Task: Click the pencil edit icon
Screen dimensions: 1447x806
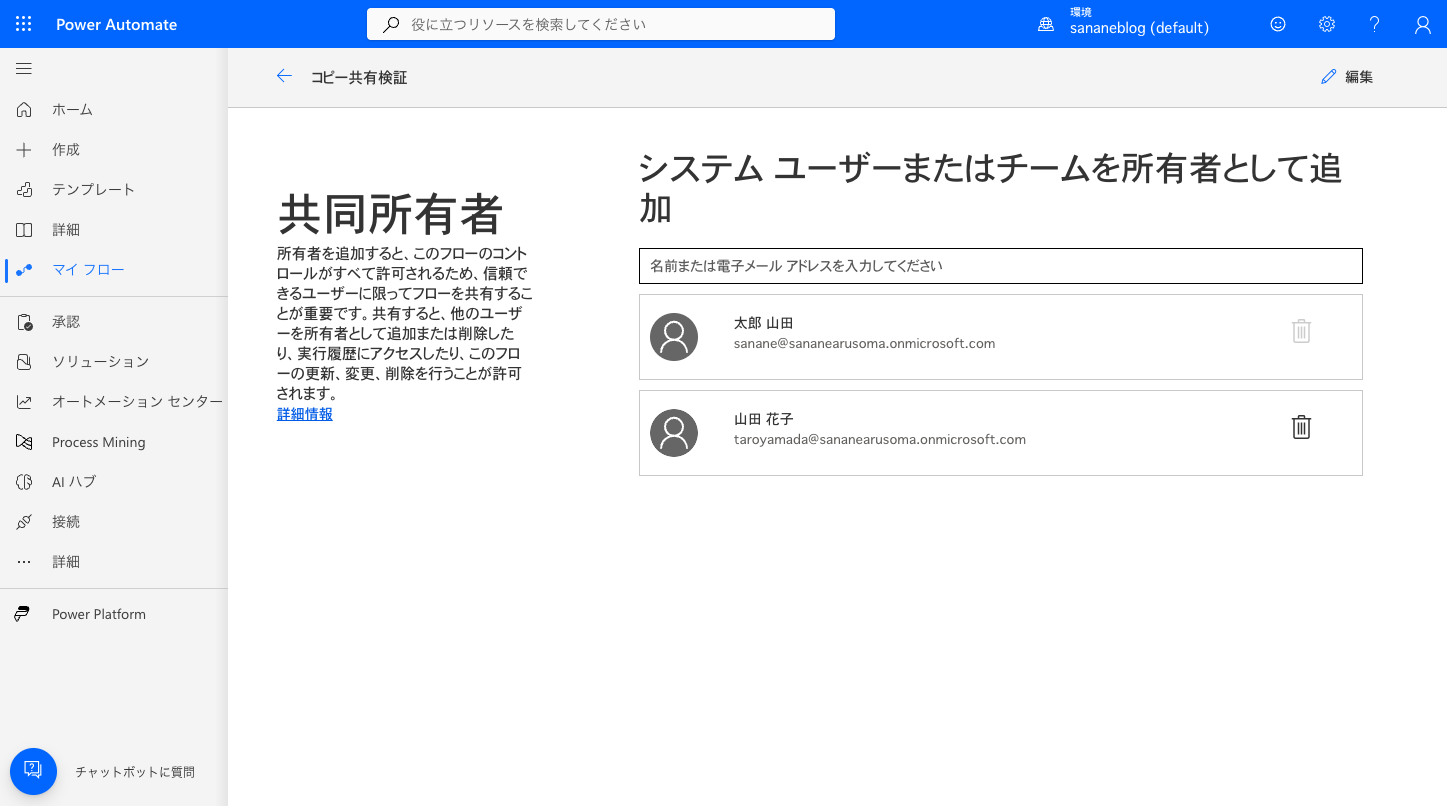Action: pyautogui.click(x=1329, y=77)
